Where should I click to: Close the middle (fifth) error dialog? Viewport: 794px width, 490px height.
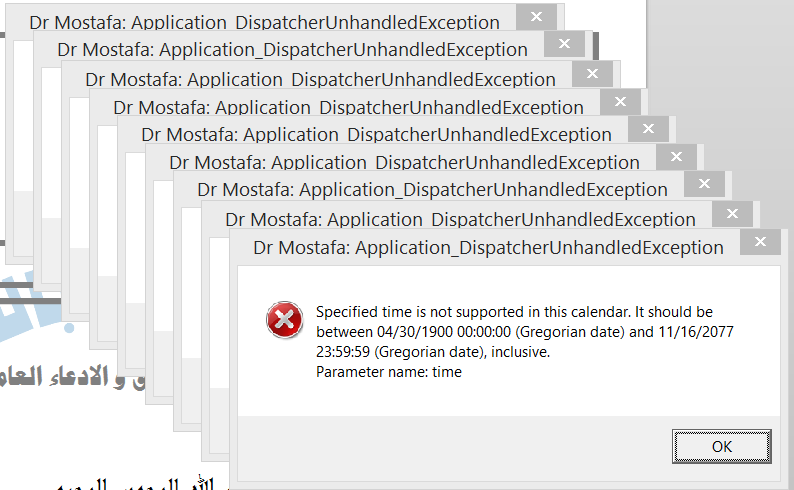click(x=653, y=129)
